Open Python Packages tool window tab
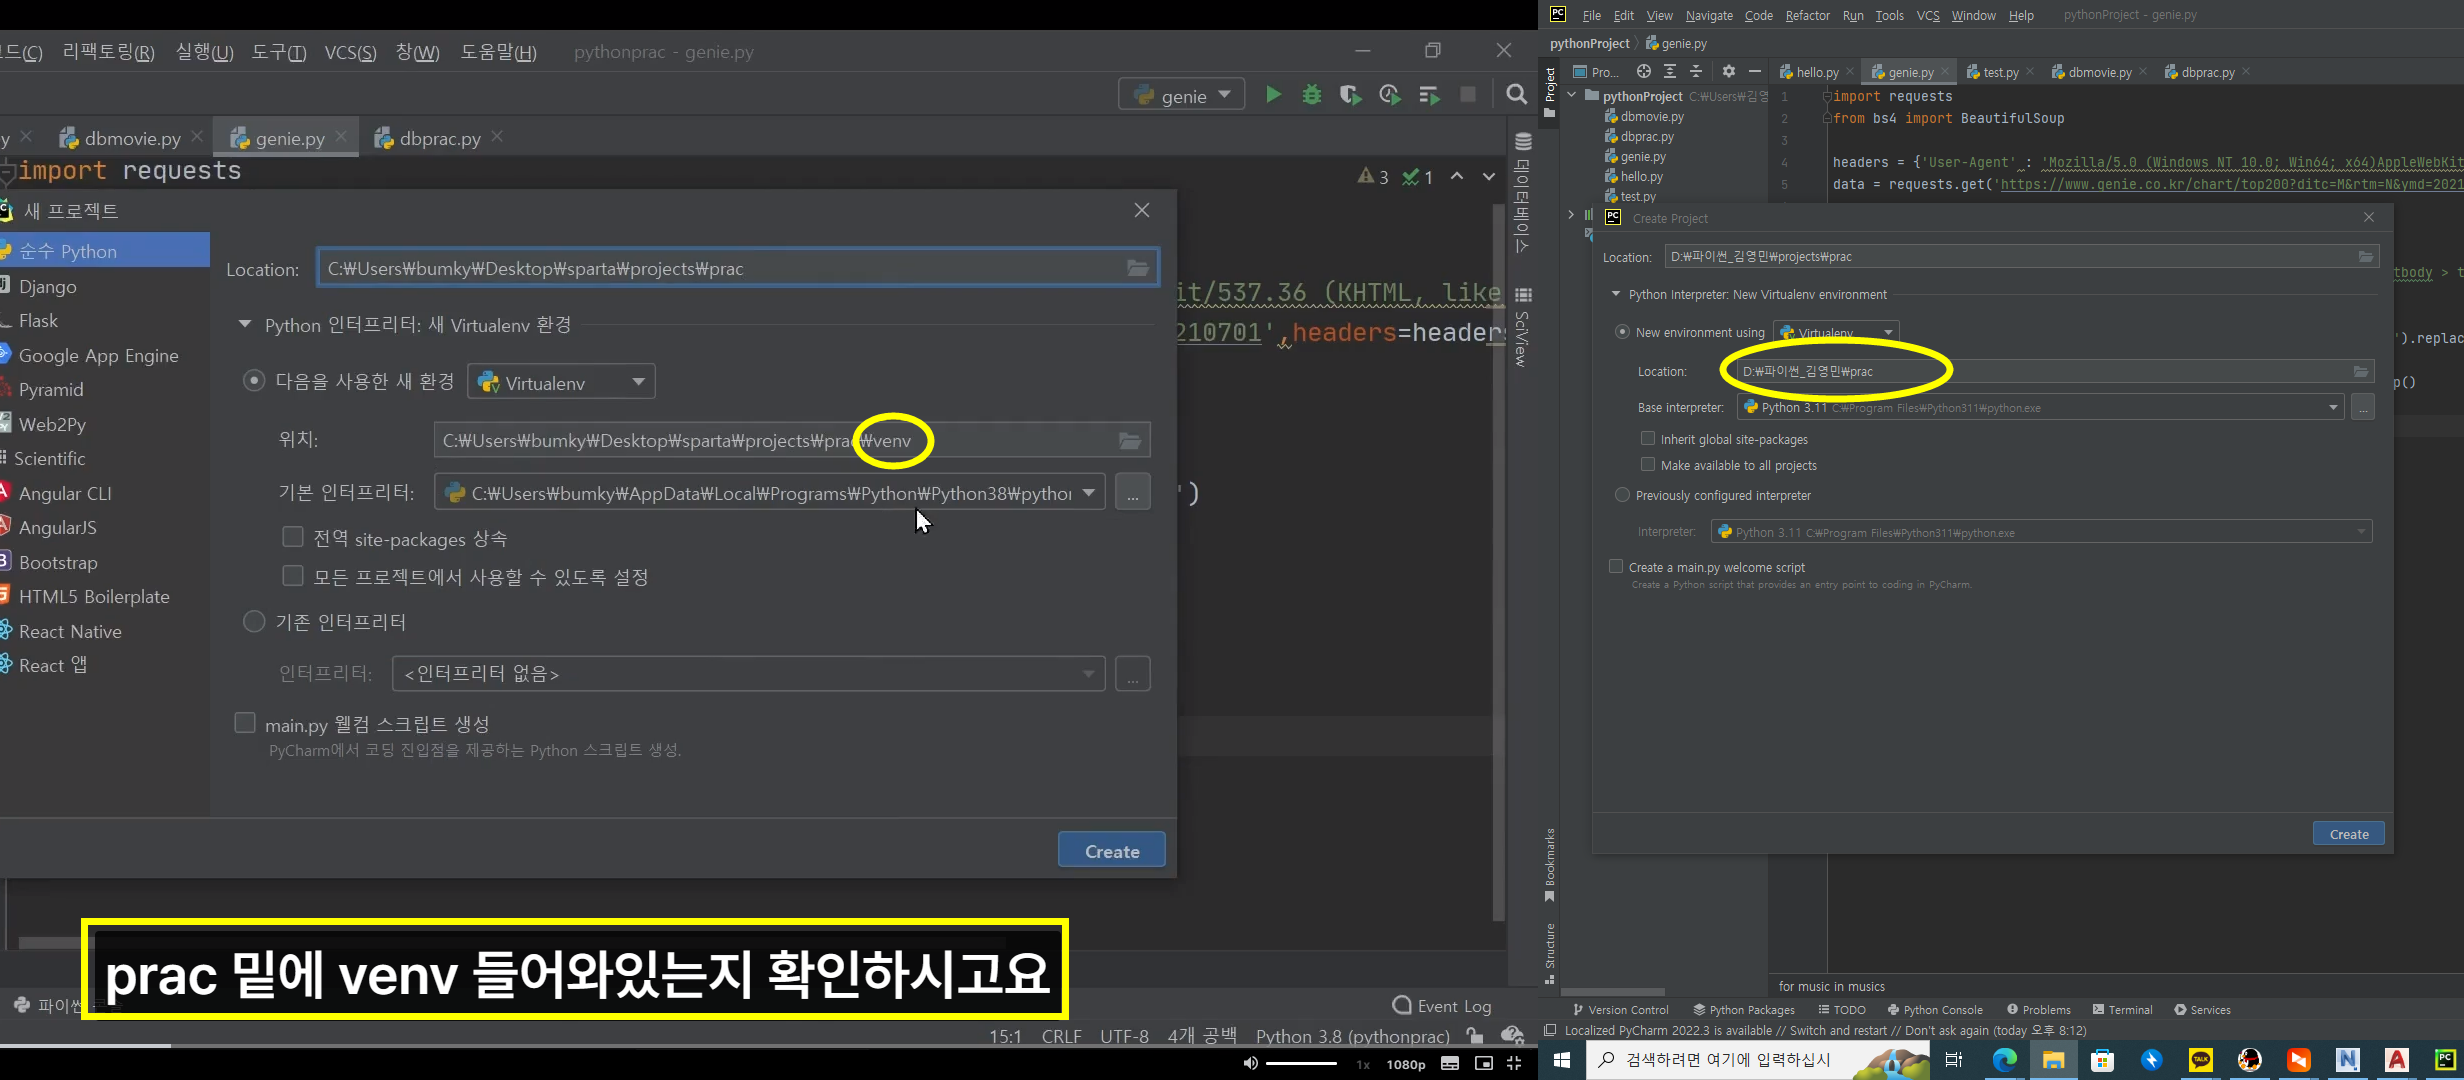Image resolution: width=2464 pixels, height=1080 pixels. coord(1744,1010)
